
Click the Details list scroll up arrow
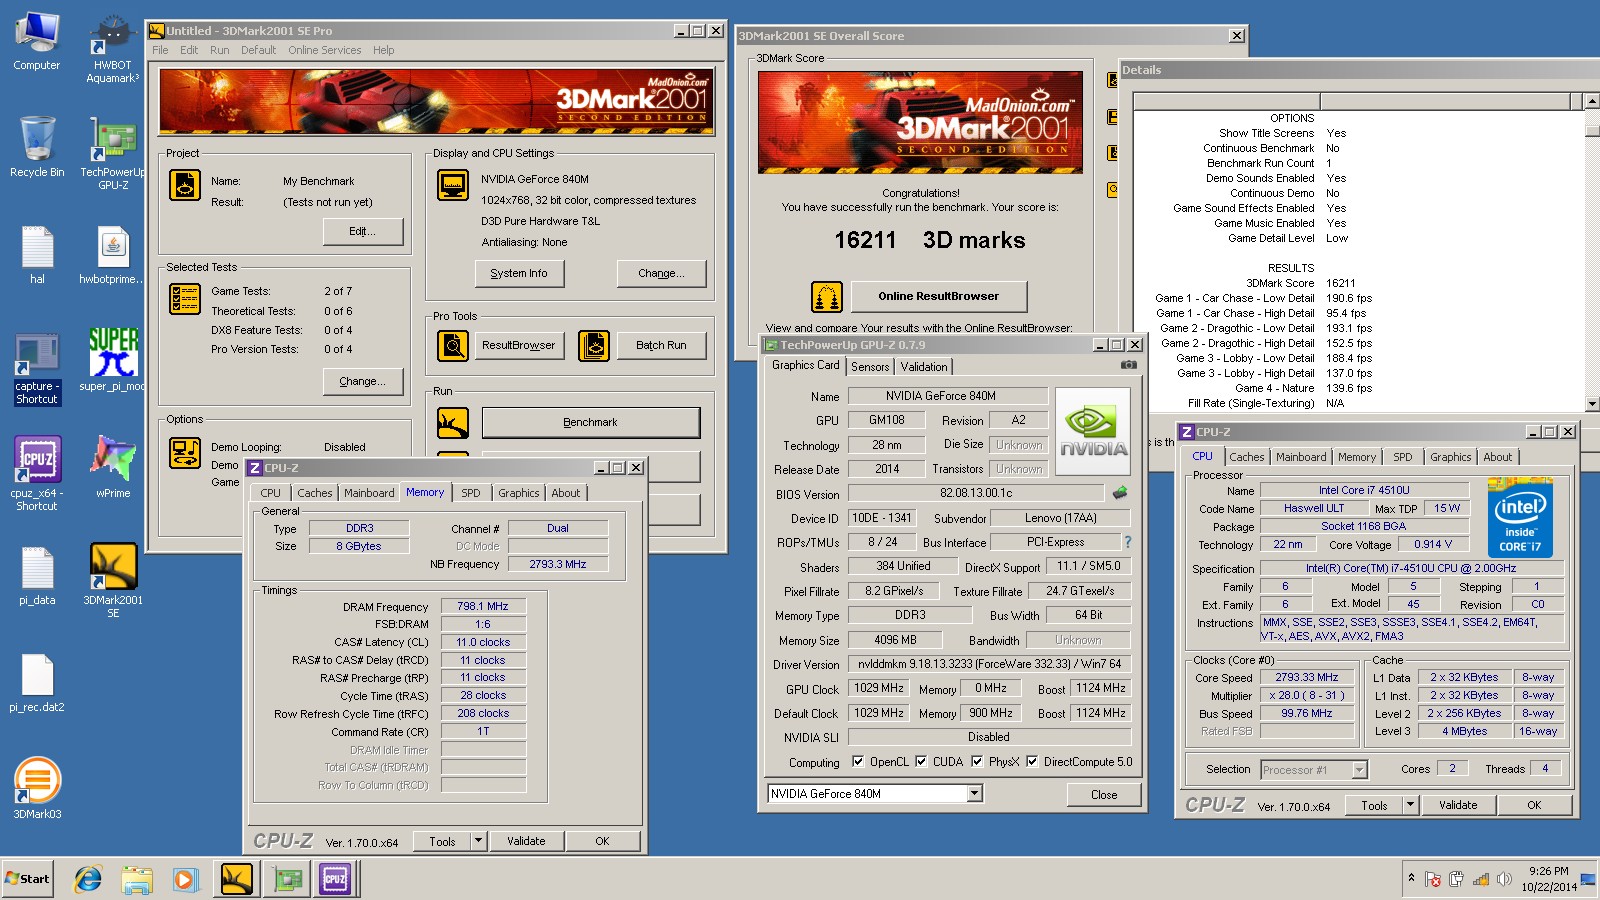pos(1592,101)
